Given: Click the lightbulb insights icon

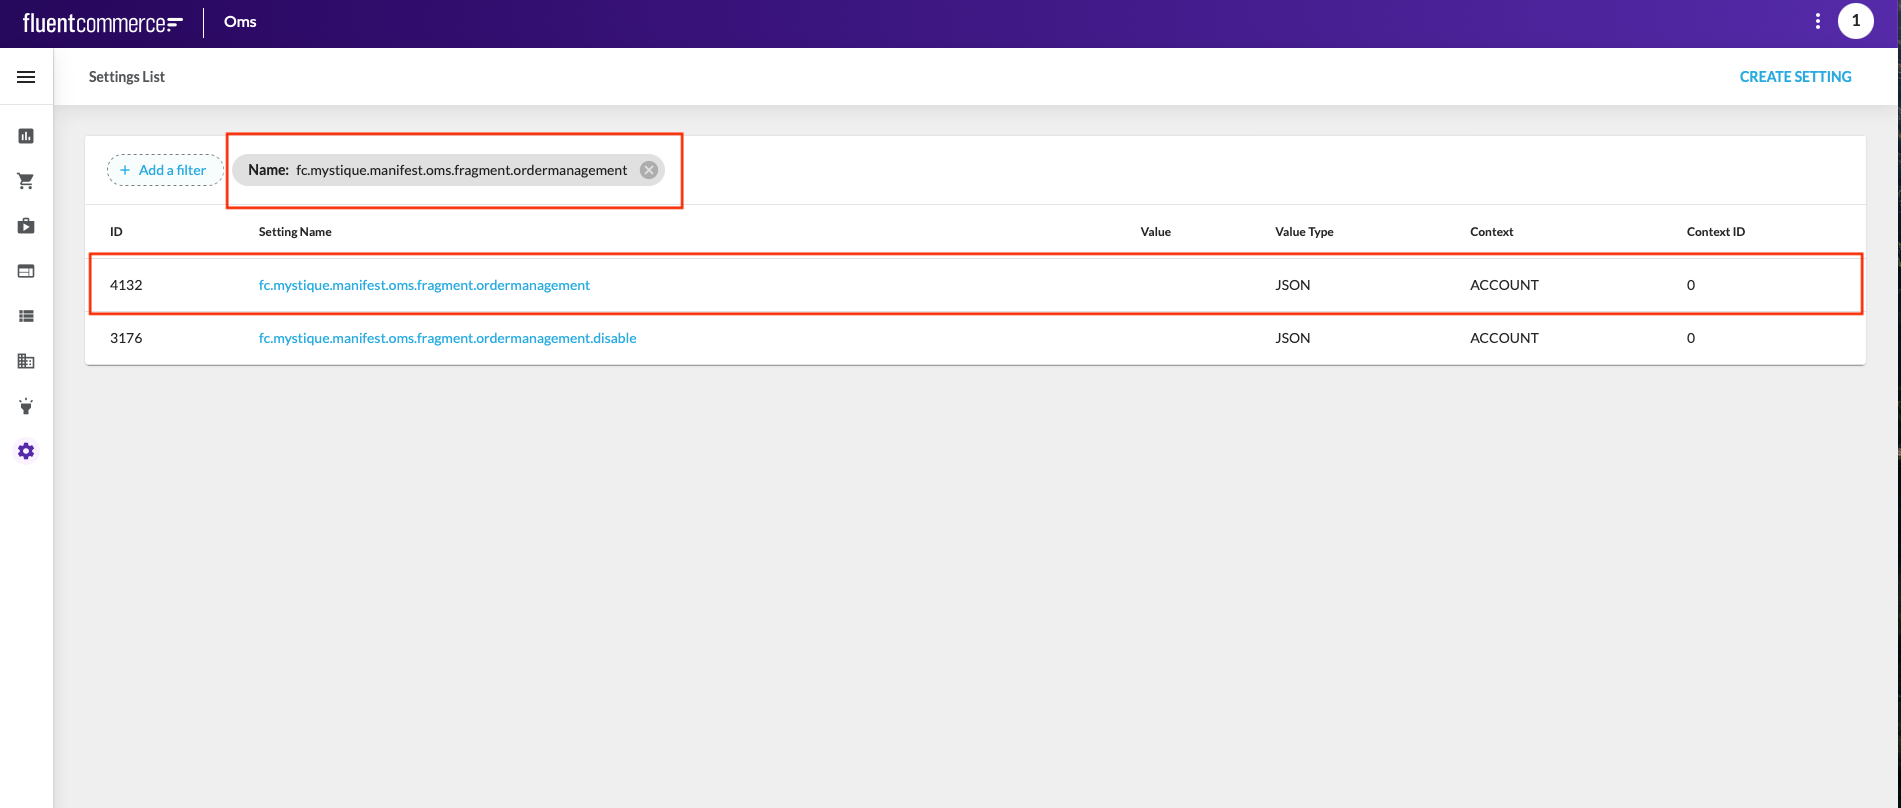Looking at the screenshot, I should tap(26, 406).
